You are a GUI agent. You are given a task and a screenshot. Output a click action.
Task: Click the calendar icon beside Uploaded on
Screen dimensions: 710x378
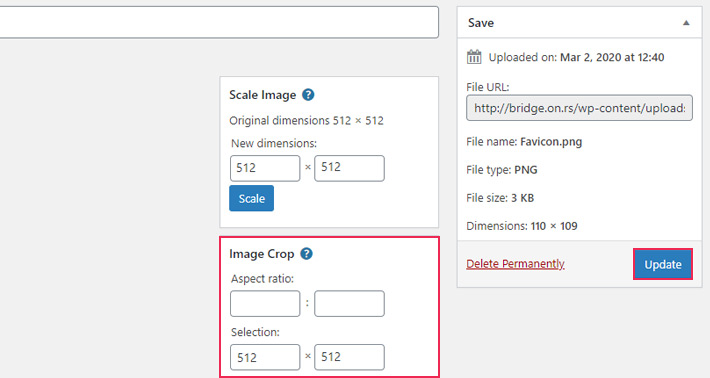click(x=474, y=57)
